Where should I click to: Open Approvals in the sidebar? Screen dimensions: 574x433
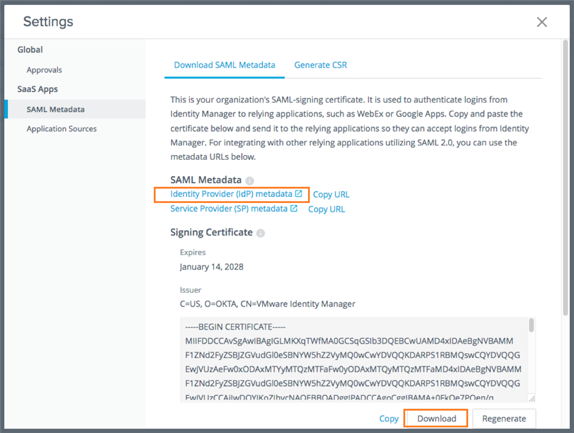tap(44, 70)
